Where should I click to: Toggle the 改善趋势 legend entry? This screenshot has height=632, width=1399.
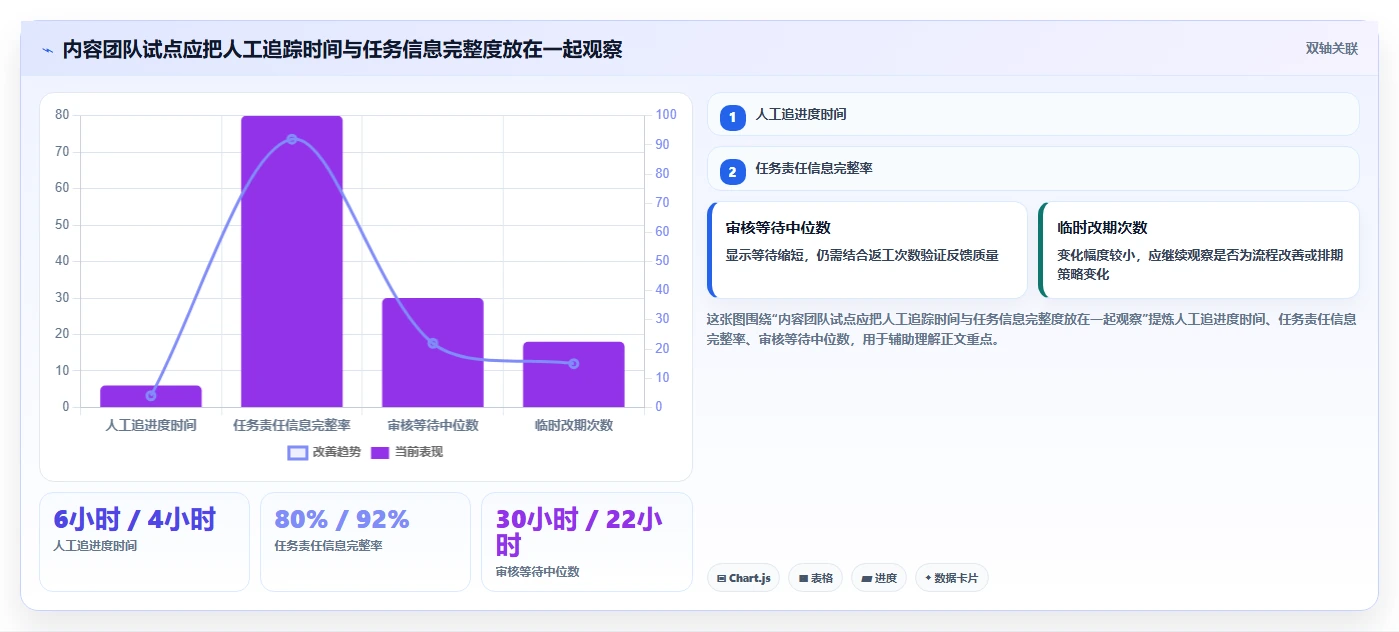pos(324,452)
